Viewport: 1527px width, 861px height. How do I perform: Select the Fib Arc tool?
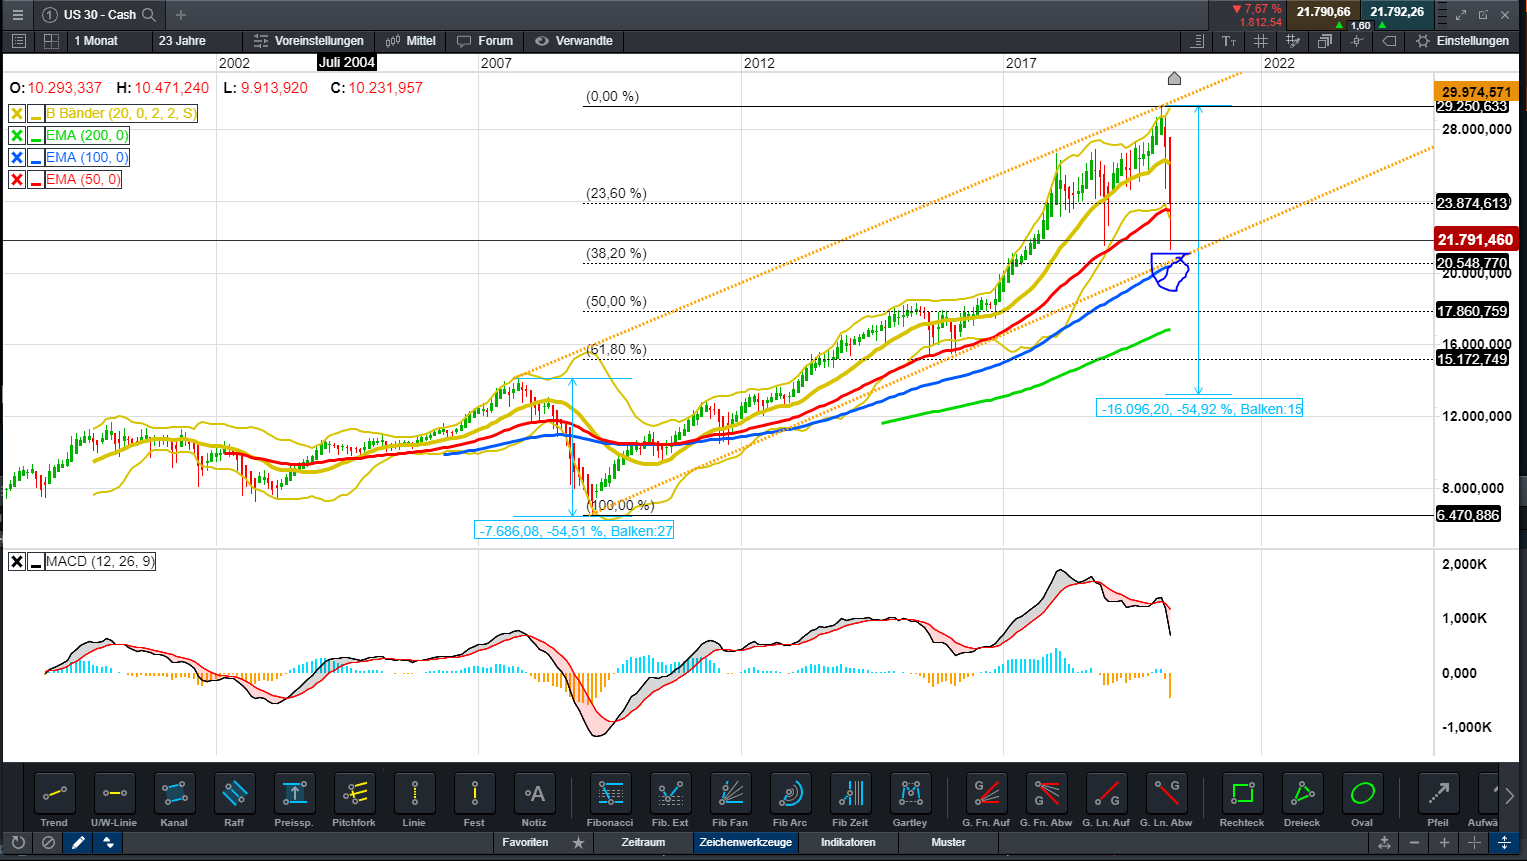(x=790, y=794)
